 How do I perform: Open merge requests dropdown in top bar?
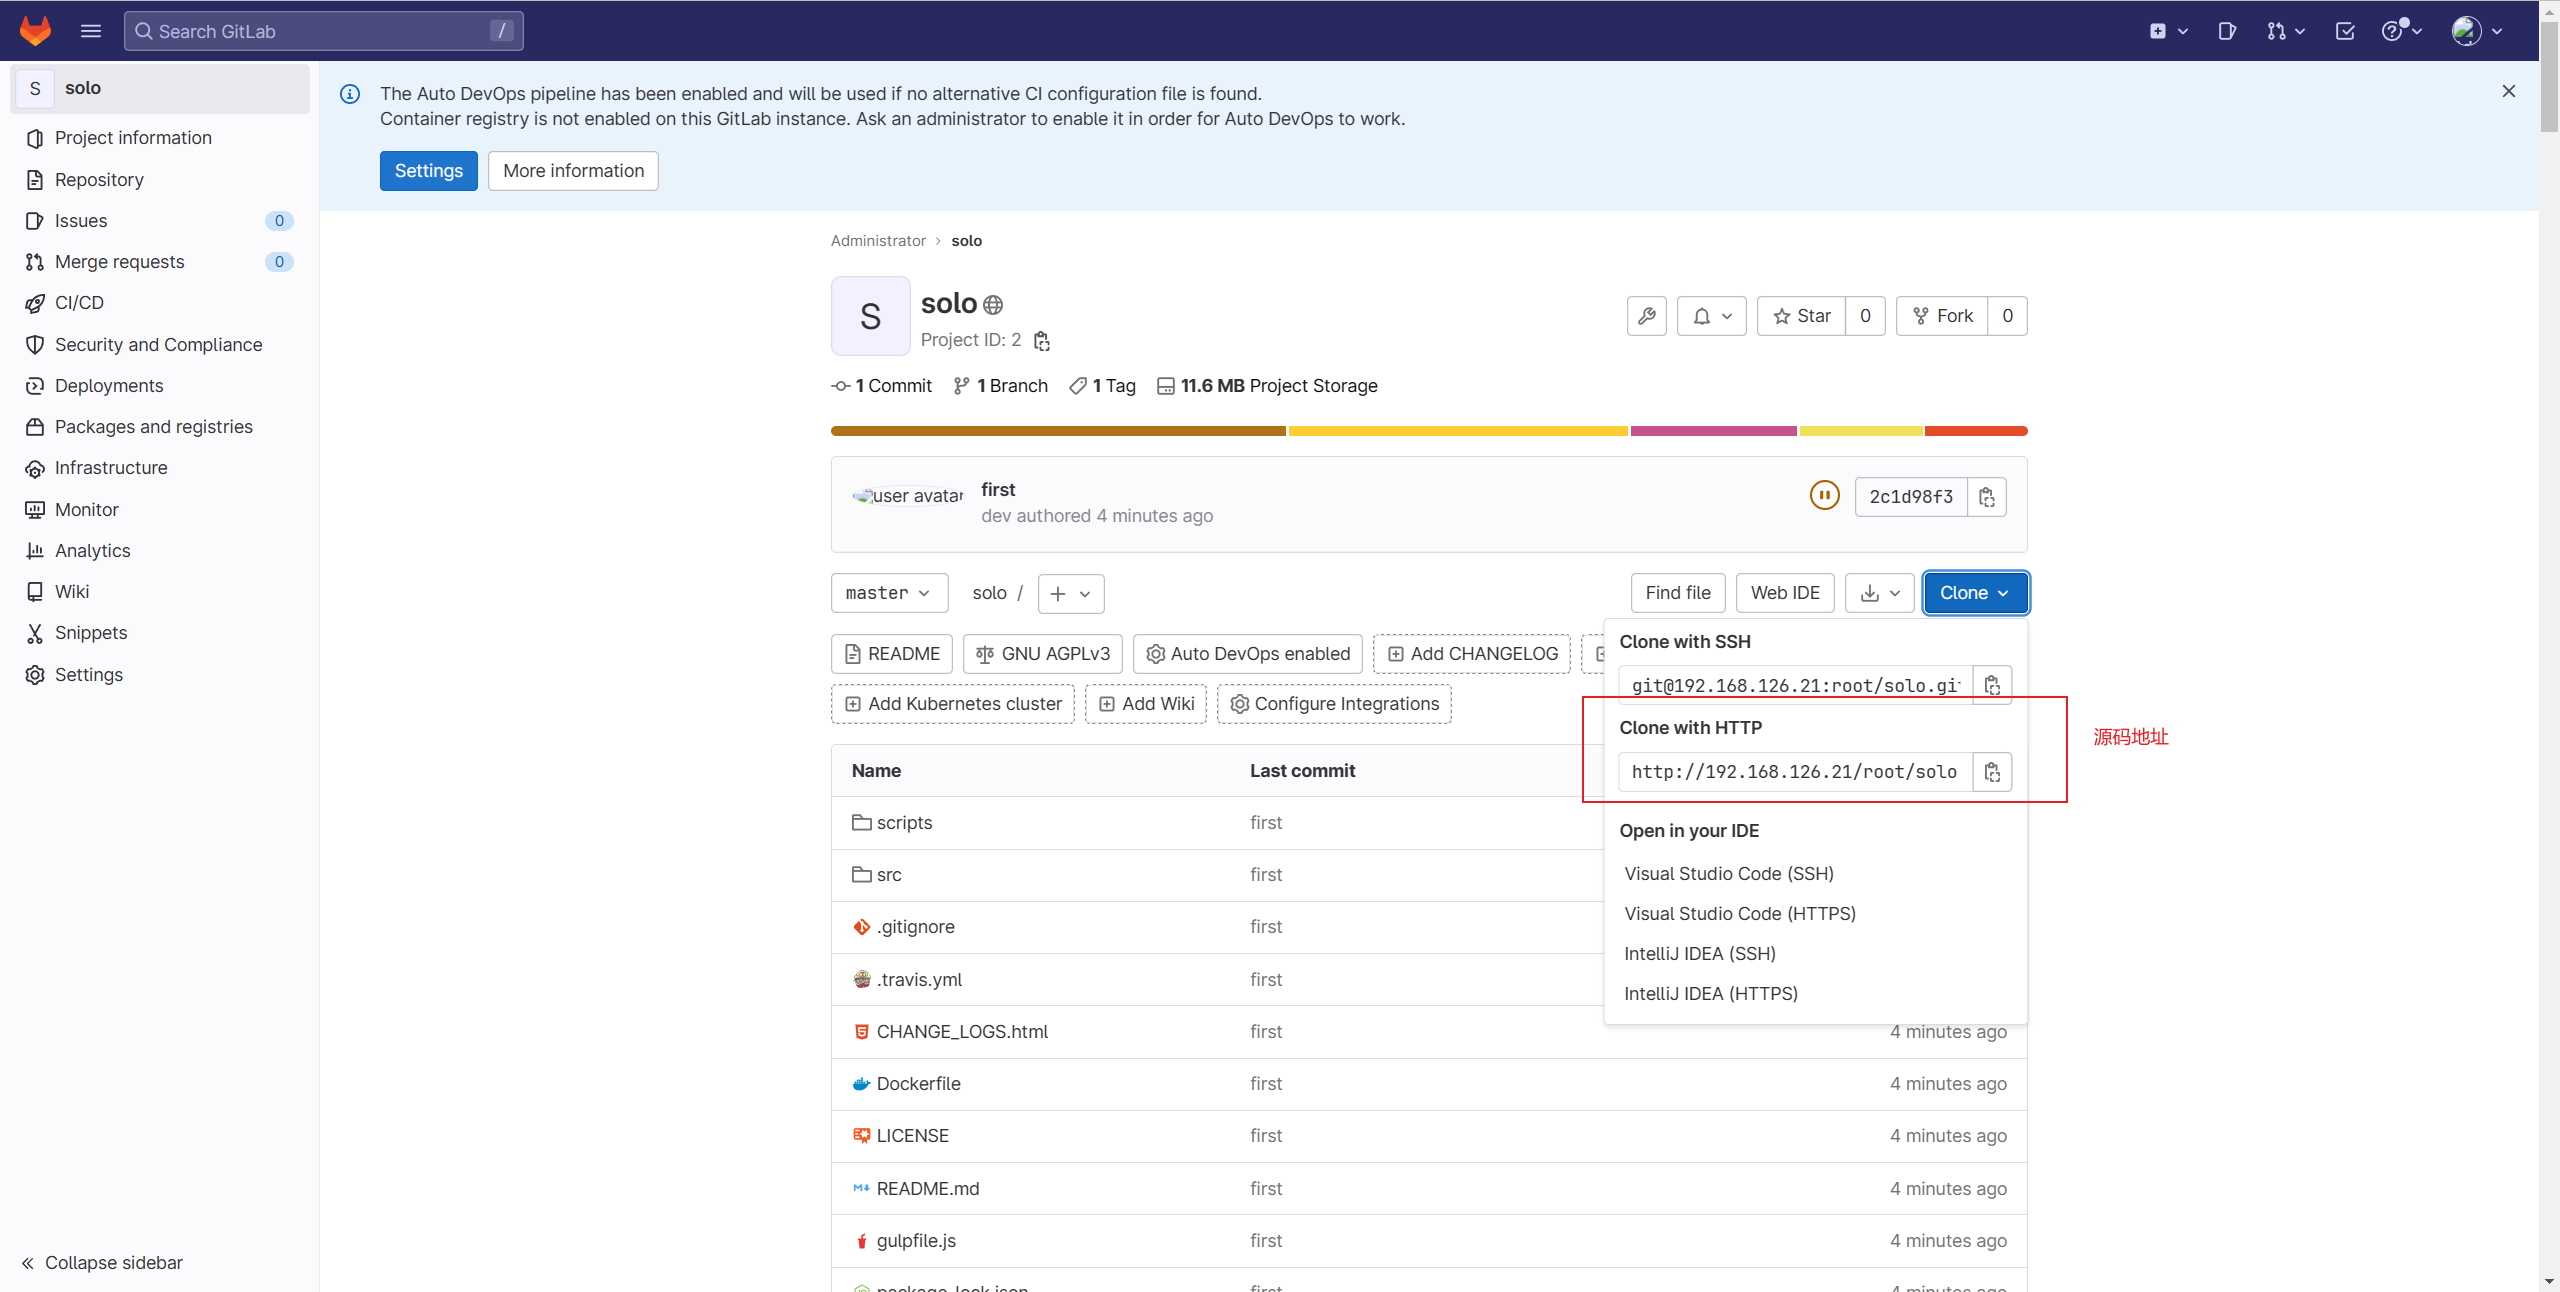click(2286, 31)
